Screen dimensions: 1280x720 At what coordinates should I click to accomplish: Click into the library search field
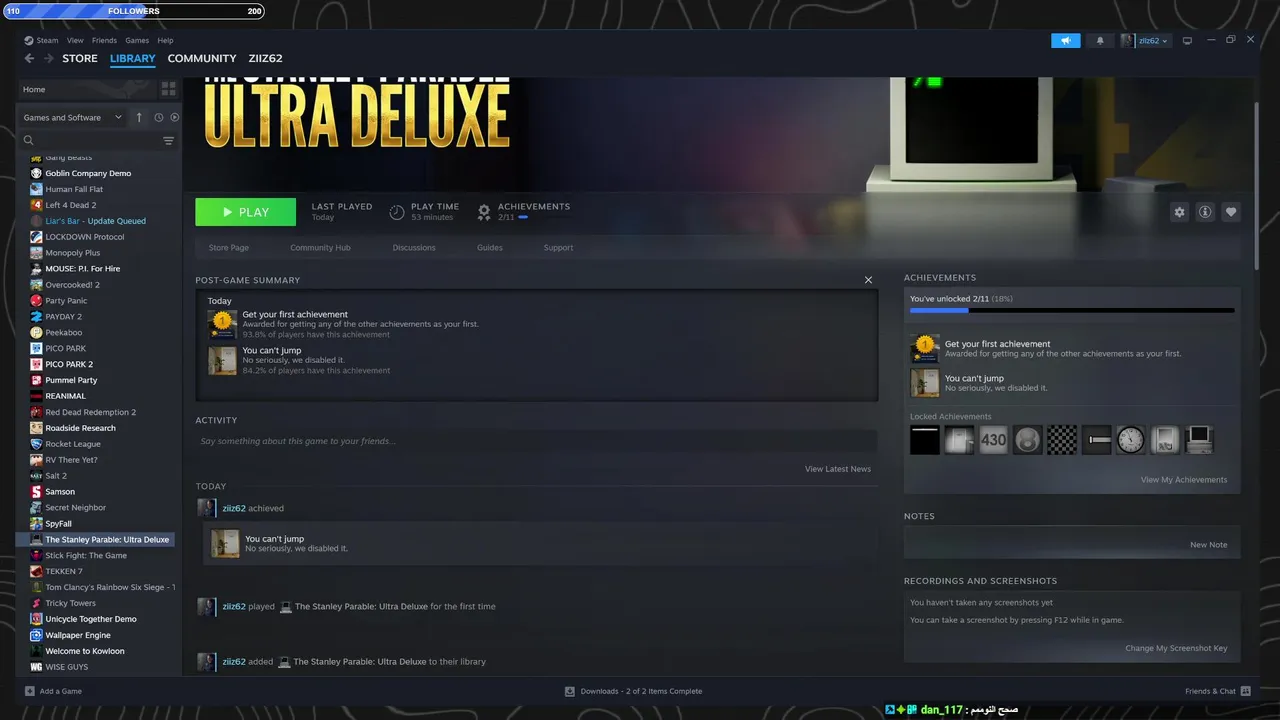88,141
